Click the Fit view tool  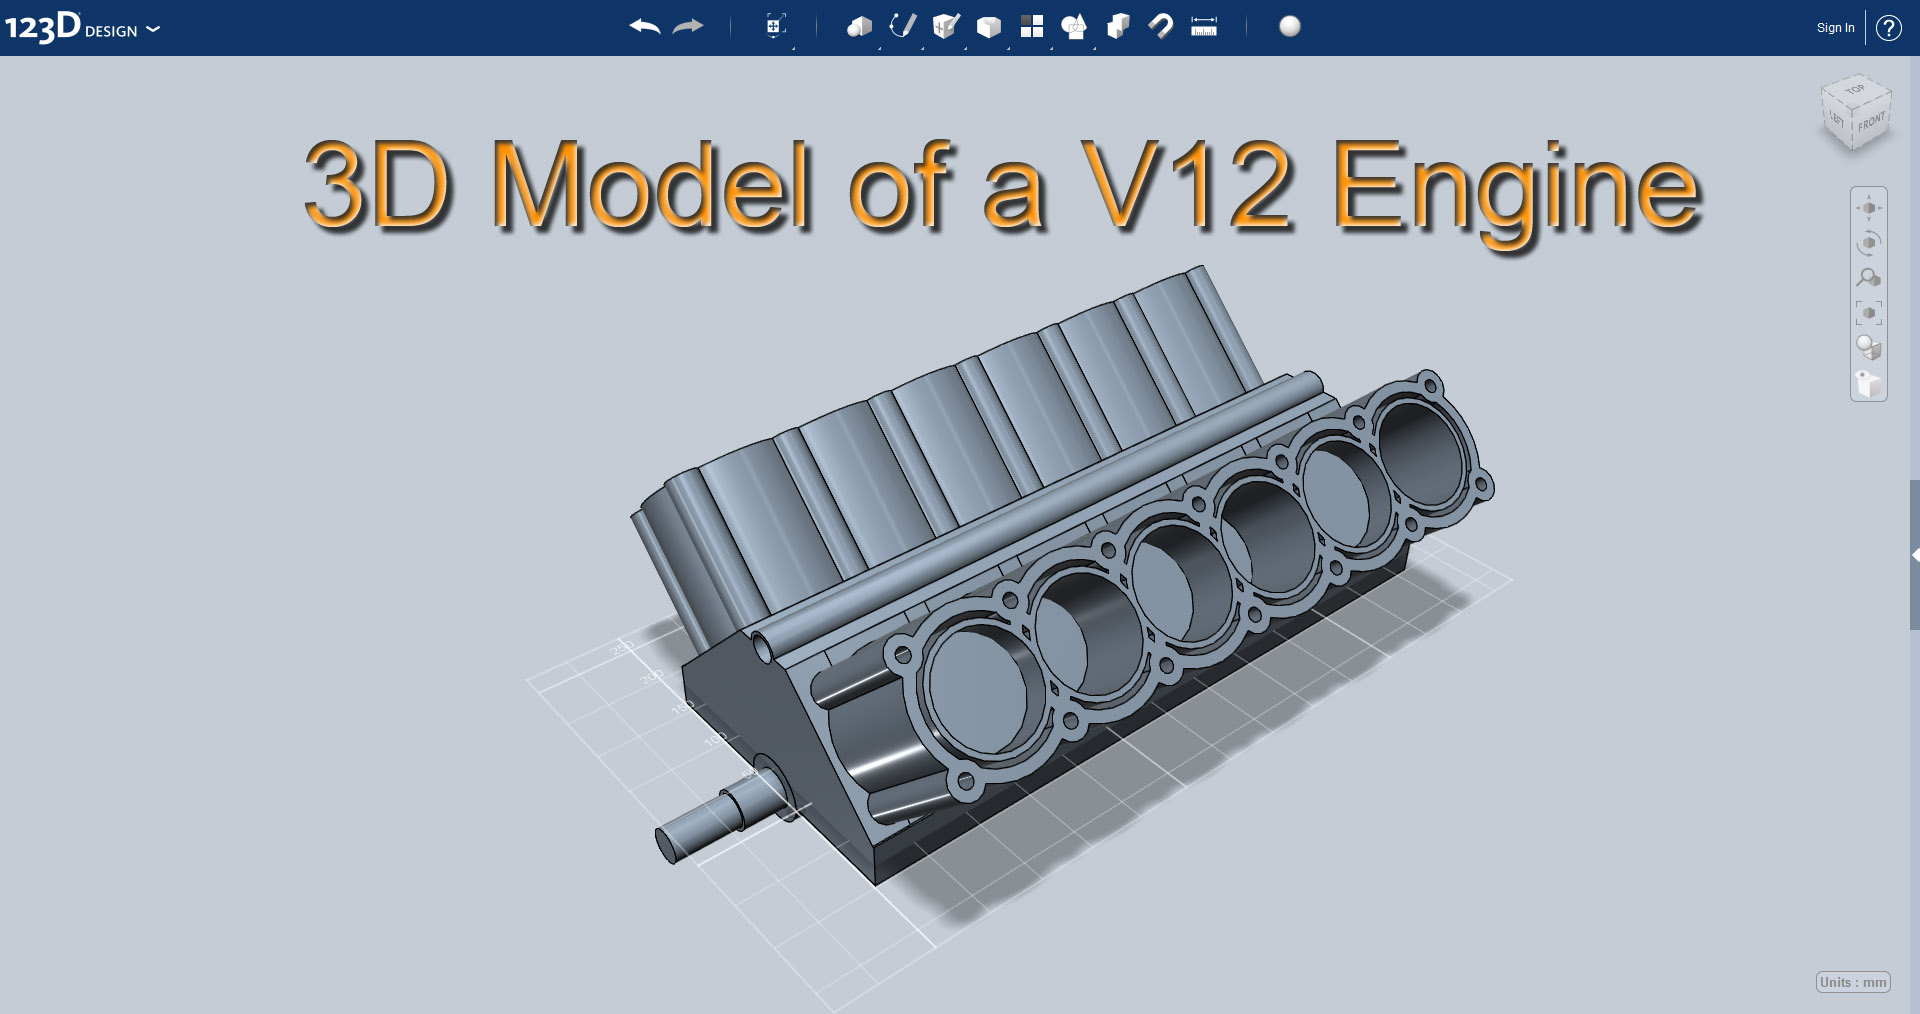[1869, 313]
